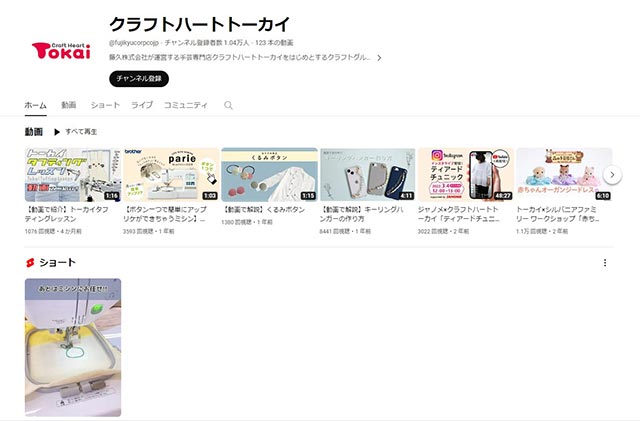The height and width of the screenshot is (421, 640).
Task: Click the 3022 回視聴 view count text
Action: coord(433,232)
